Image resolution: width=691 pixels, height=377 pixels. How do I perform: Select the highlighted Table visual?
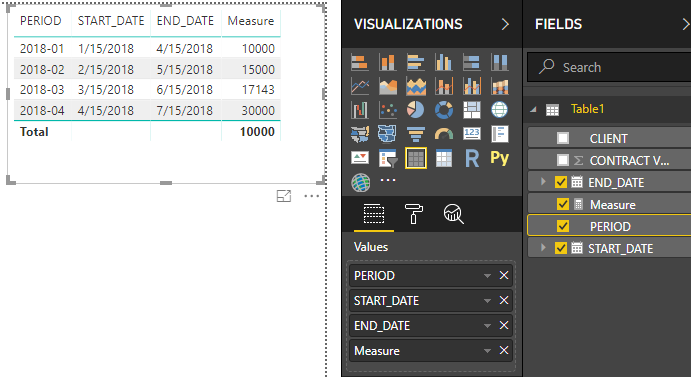click(x=416, y=158)
